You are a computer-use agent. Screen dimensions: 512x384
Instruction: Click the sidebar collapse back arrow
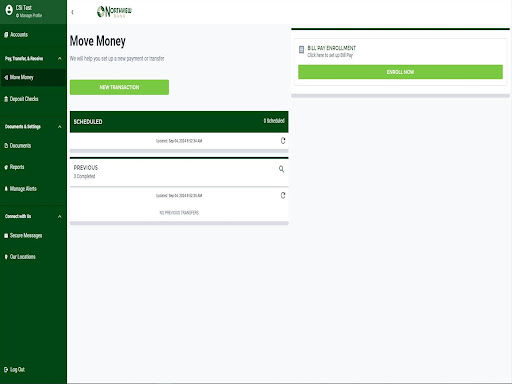[72, 12]
